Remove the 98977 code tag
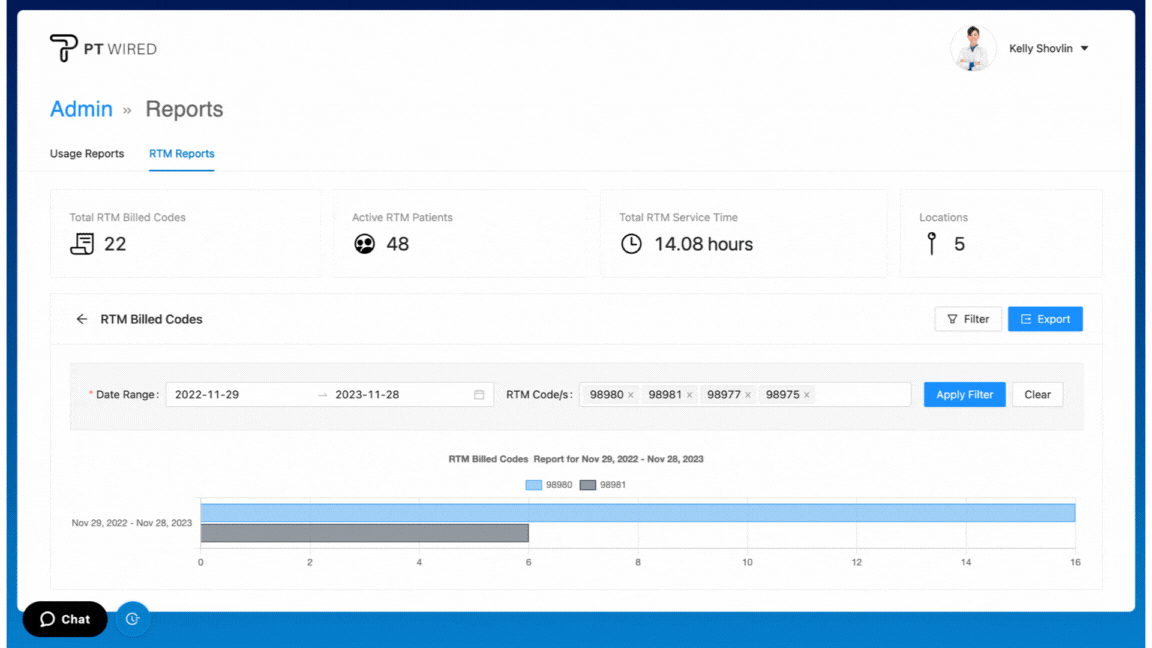The height and width of the screenshot is (648, 1152). (748, 395)
